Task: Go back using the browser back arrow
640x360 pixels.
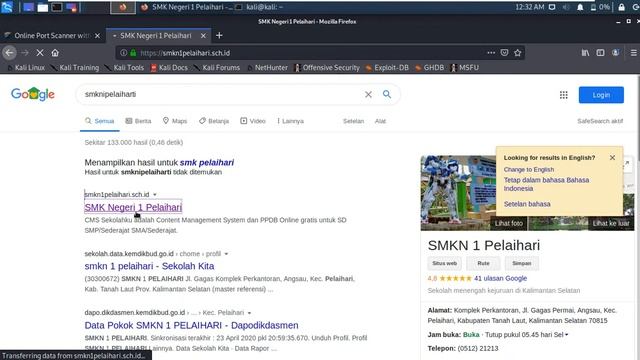Action: coord(9,53)
